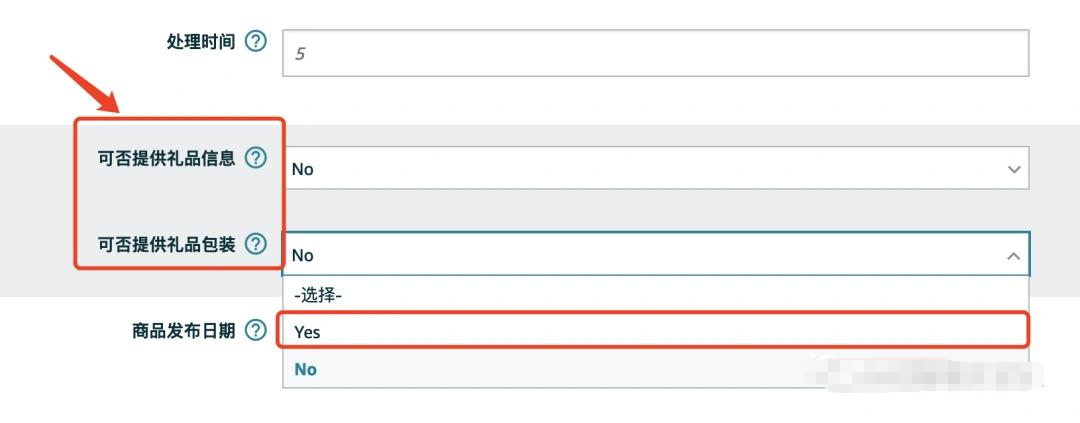Show help tooltip for 可否提供礼品包装
The height and width of the screenshot is (423, 1080).
click(256, 244)
